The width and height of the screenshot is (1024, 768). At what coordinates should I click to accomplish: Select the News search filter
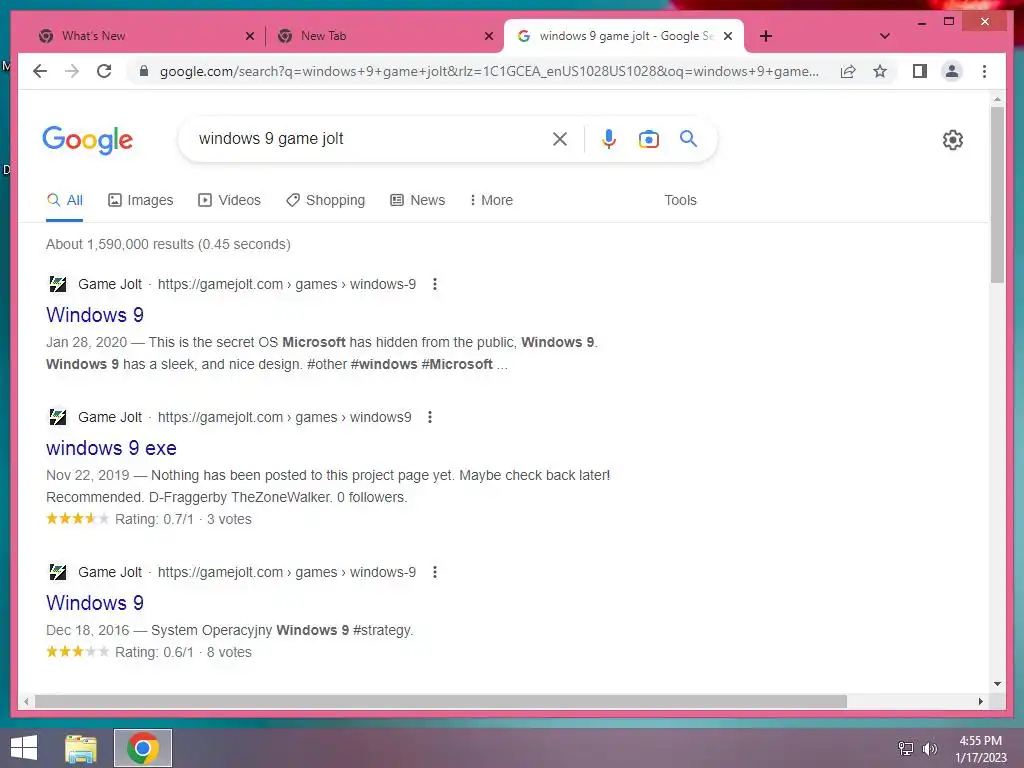tap(417, 200)
